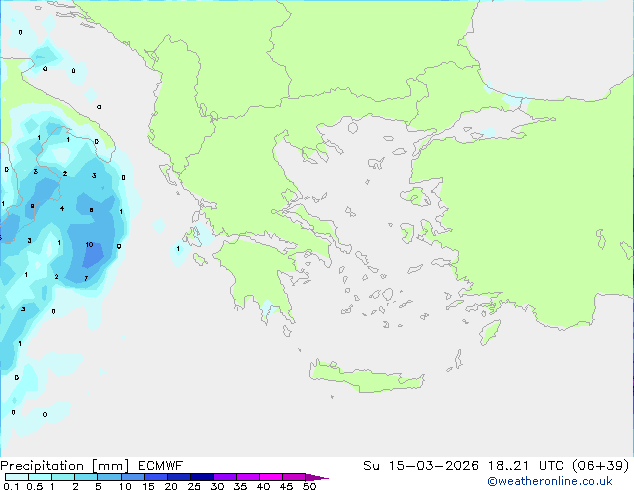Pick the 15–20 mm legend color swatch
The image size is (634, 490).
156,477
